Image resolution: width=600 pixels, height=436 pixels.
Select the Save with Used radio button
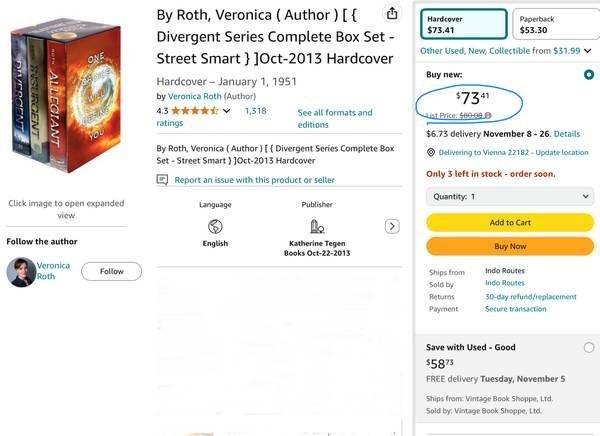point(588,347)
